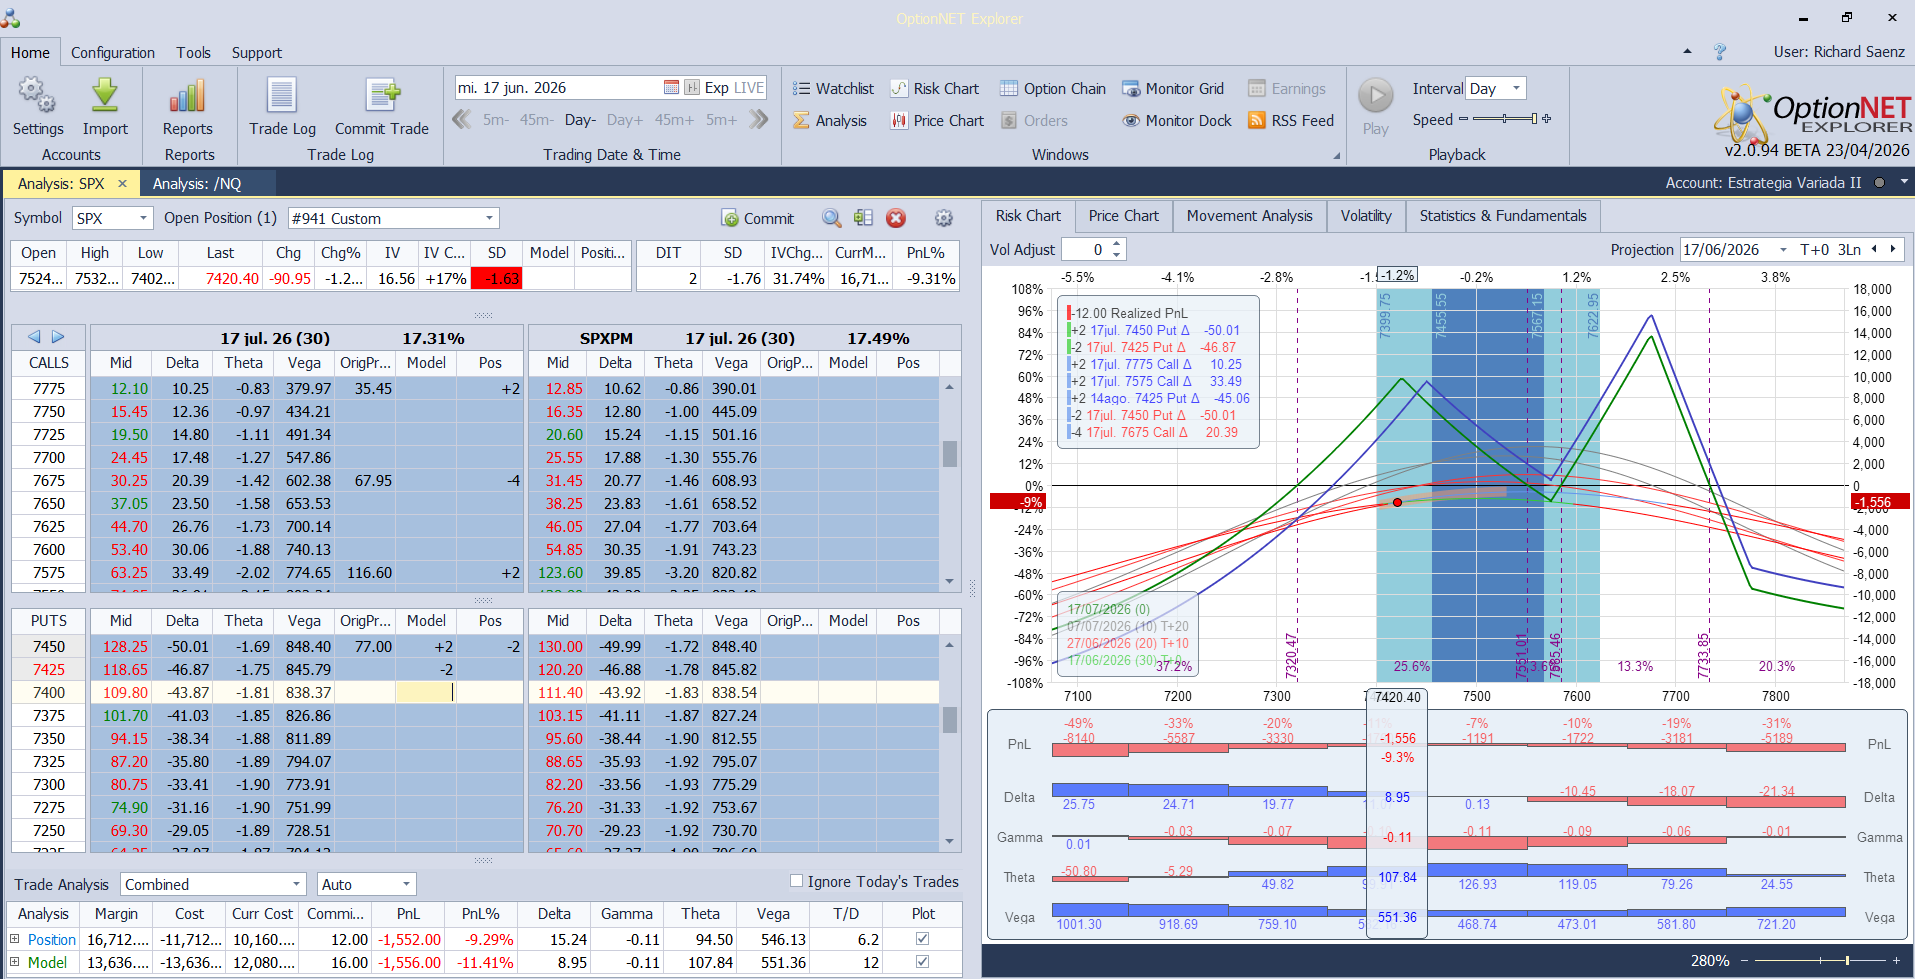
Task: Toggle Ignore Today's Trades checkbox
Action: pyautogui.click(x=797, y=881)
